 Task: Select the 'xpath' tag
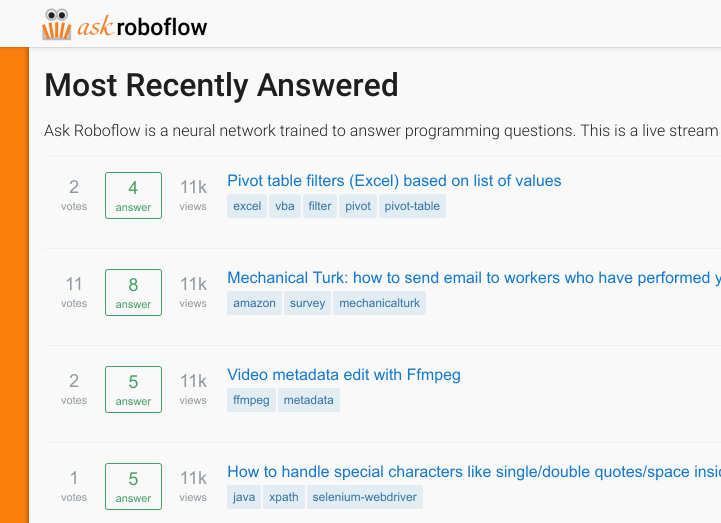pyautogui.click(x=284, y=498)
